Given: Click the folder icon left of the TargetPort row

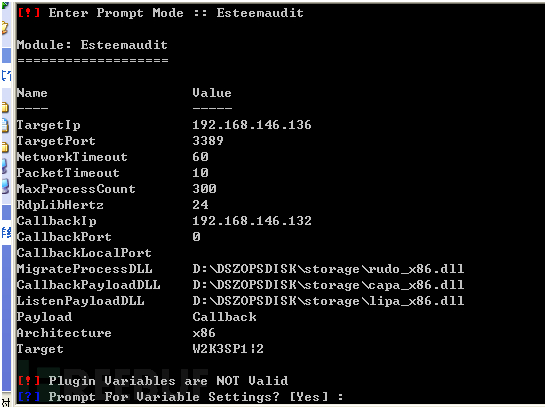Looking at the screenshot, I should [5, 147].
